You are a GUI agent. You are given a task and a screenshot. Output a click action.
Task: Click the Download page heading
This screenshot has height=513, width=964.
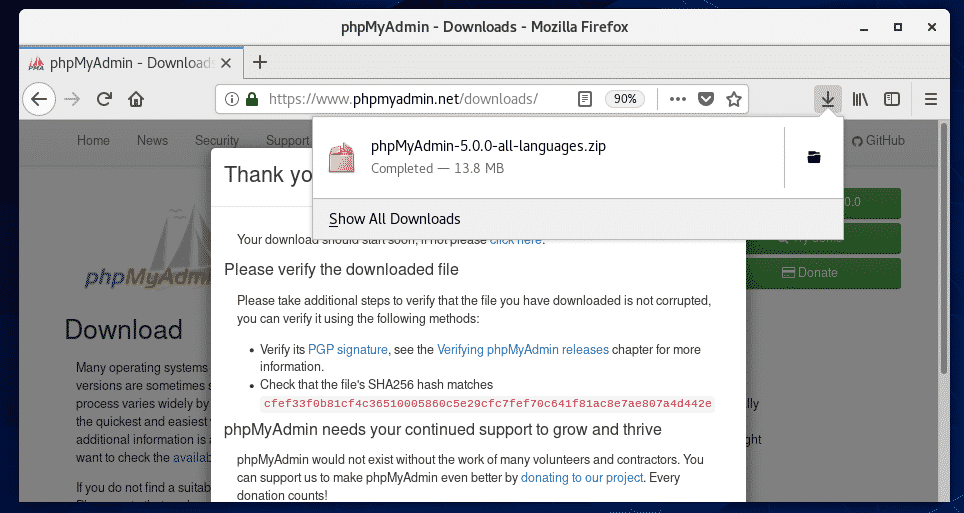(124, 330)
